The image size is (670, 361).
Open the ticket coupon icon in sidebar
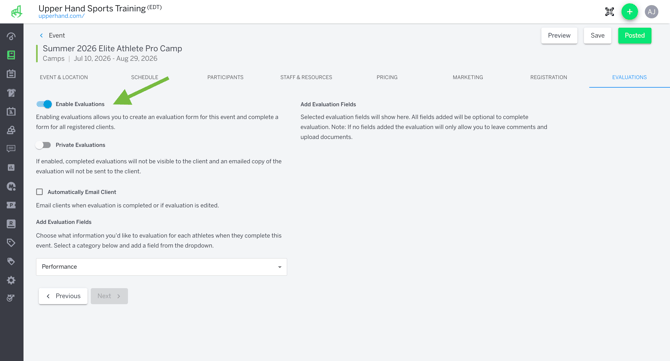click(11, 205)
